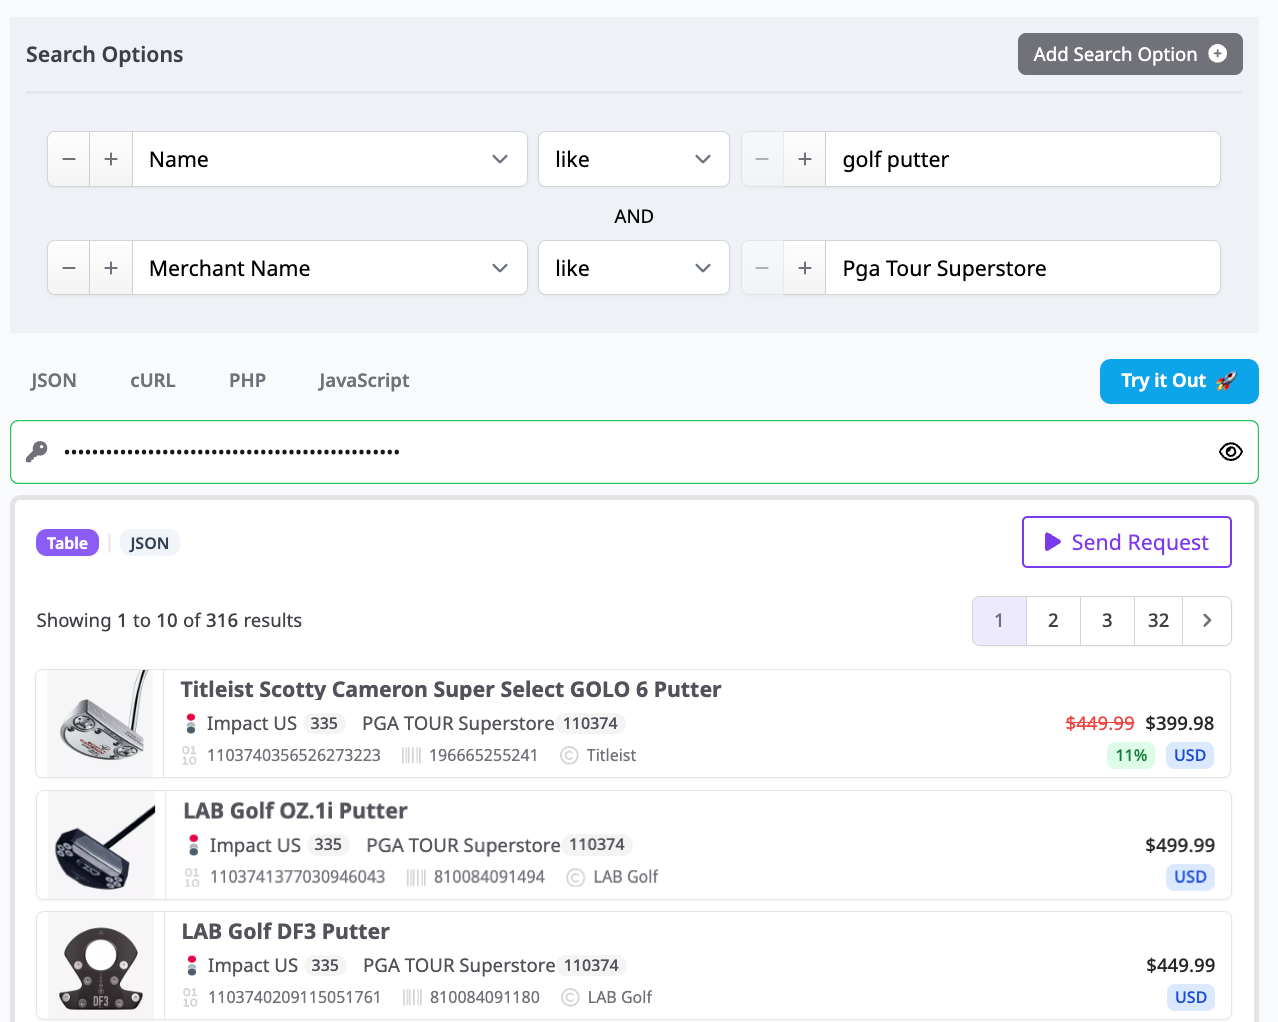Edit the Pga Tour Superstore value field
Viewport: 1278px width, 1022px height.
click(1022, 268)
